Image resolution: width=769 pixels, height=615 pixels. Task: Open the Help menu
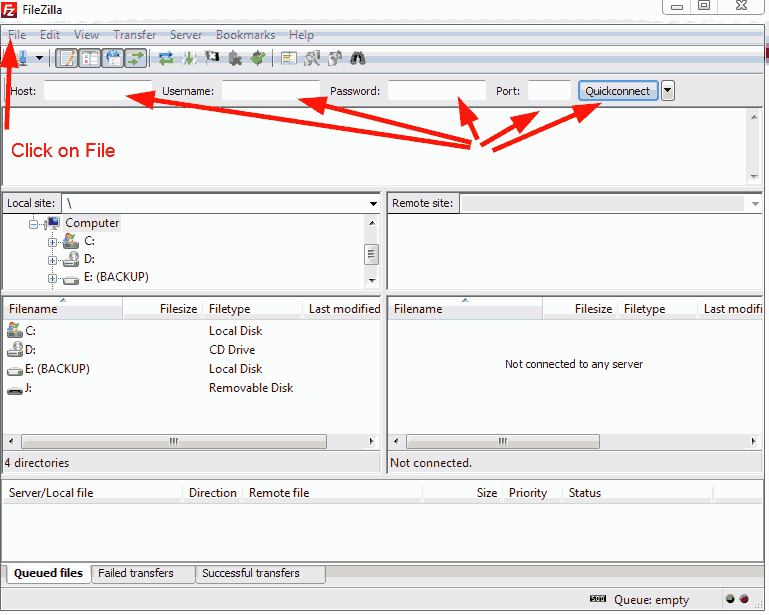click(x=301, y=35)
